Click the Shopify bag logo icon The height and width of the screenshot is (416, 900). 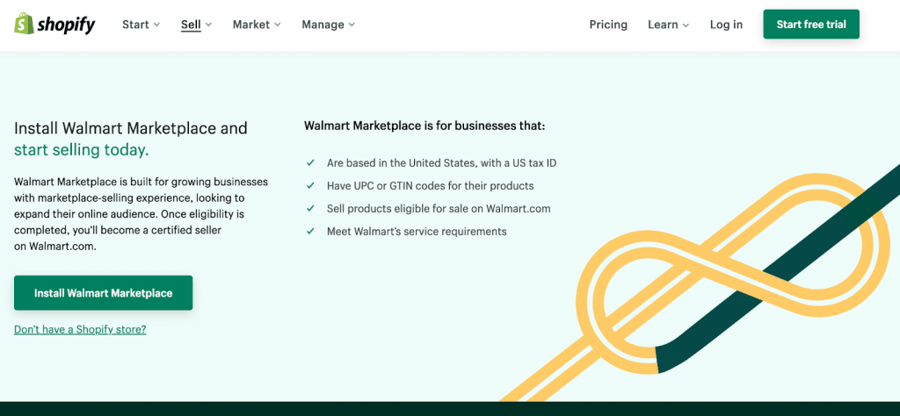pyautogui.click(x=24, y=24)
